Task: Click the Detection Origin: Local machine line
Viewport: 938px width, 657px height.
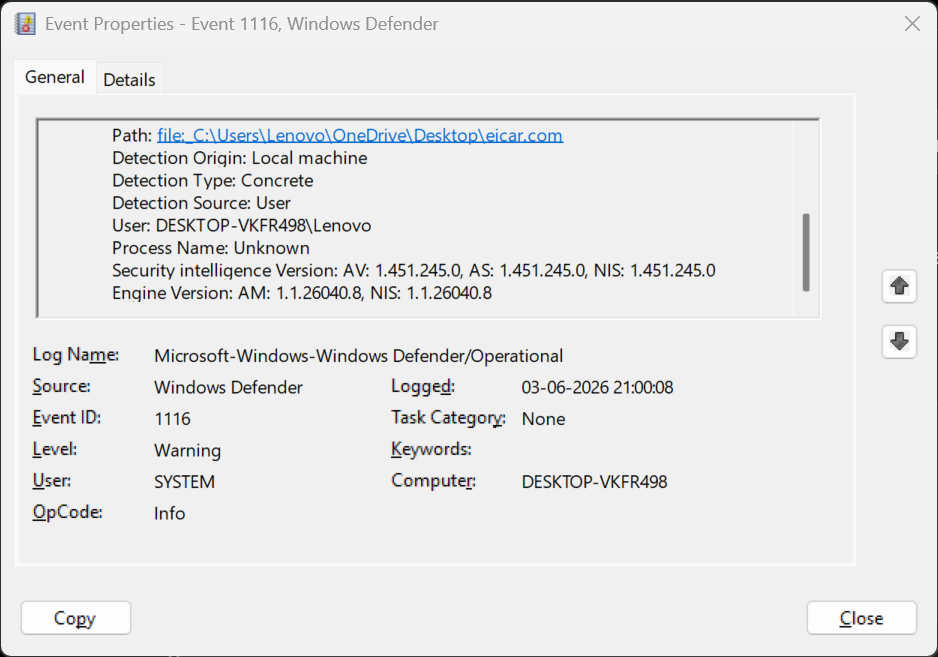Action: (239, 158)
